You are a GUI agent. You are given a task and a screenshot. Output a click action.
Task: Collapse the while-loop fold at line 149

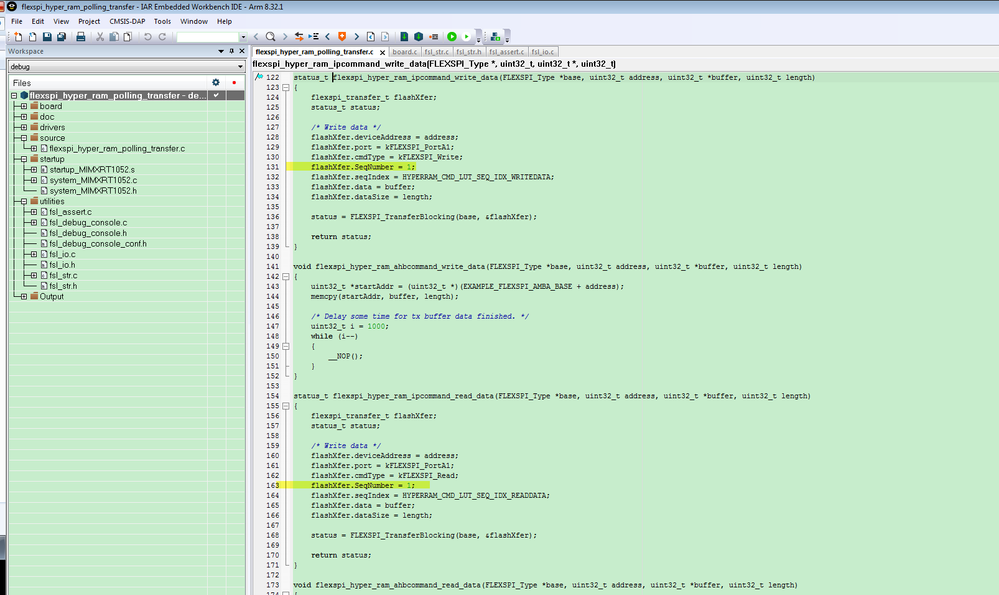286,346
